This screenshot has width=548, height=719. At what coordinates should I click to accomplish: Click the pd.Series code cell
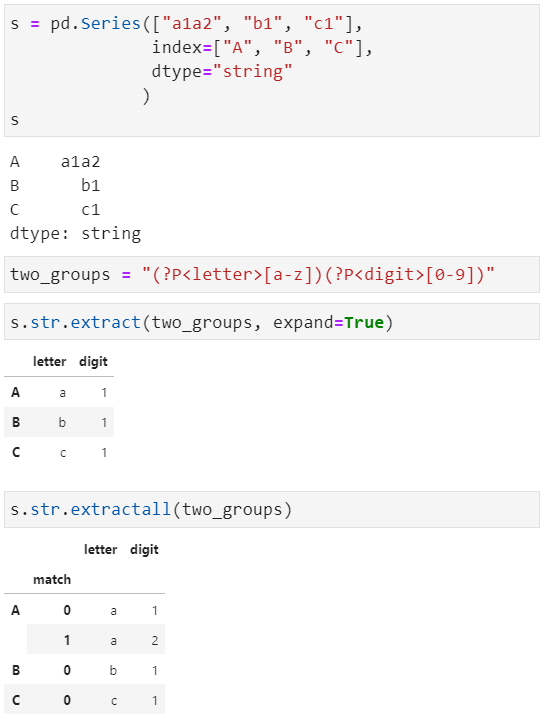pos(272,71)
